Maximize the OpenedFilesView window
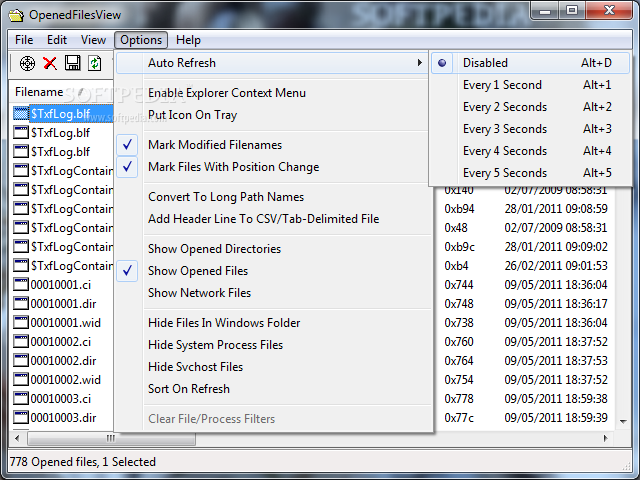The image size is (640, 480). point(572,10)
